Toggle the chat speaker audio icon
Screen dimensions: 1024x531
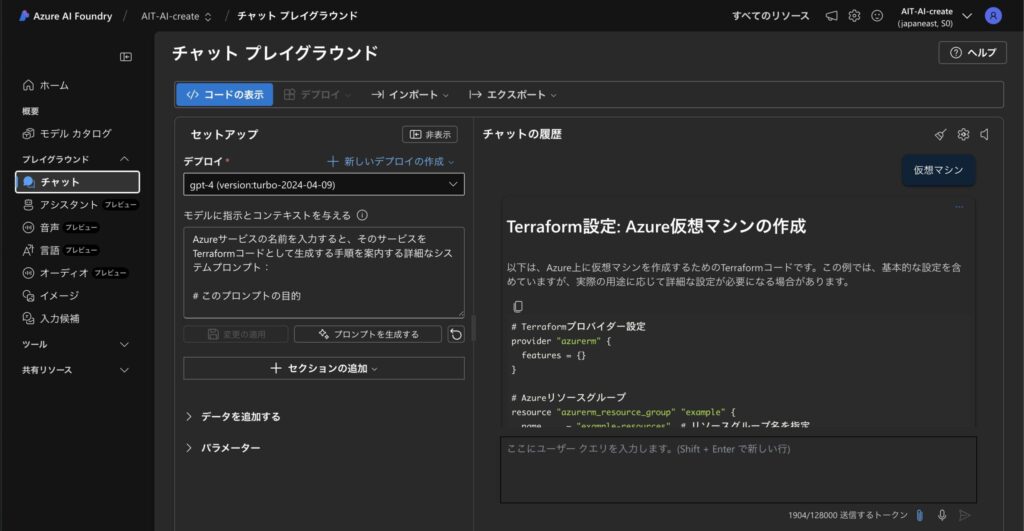[985, 135]
